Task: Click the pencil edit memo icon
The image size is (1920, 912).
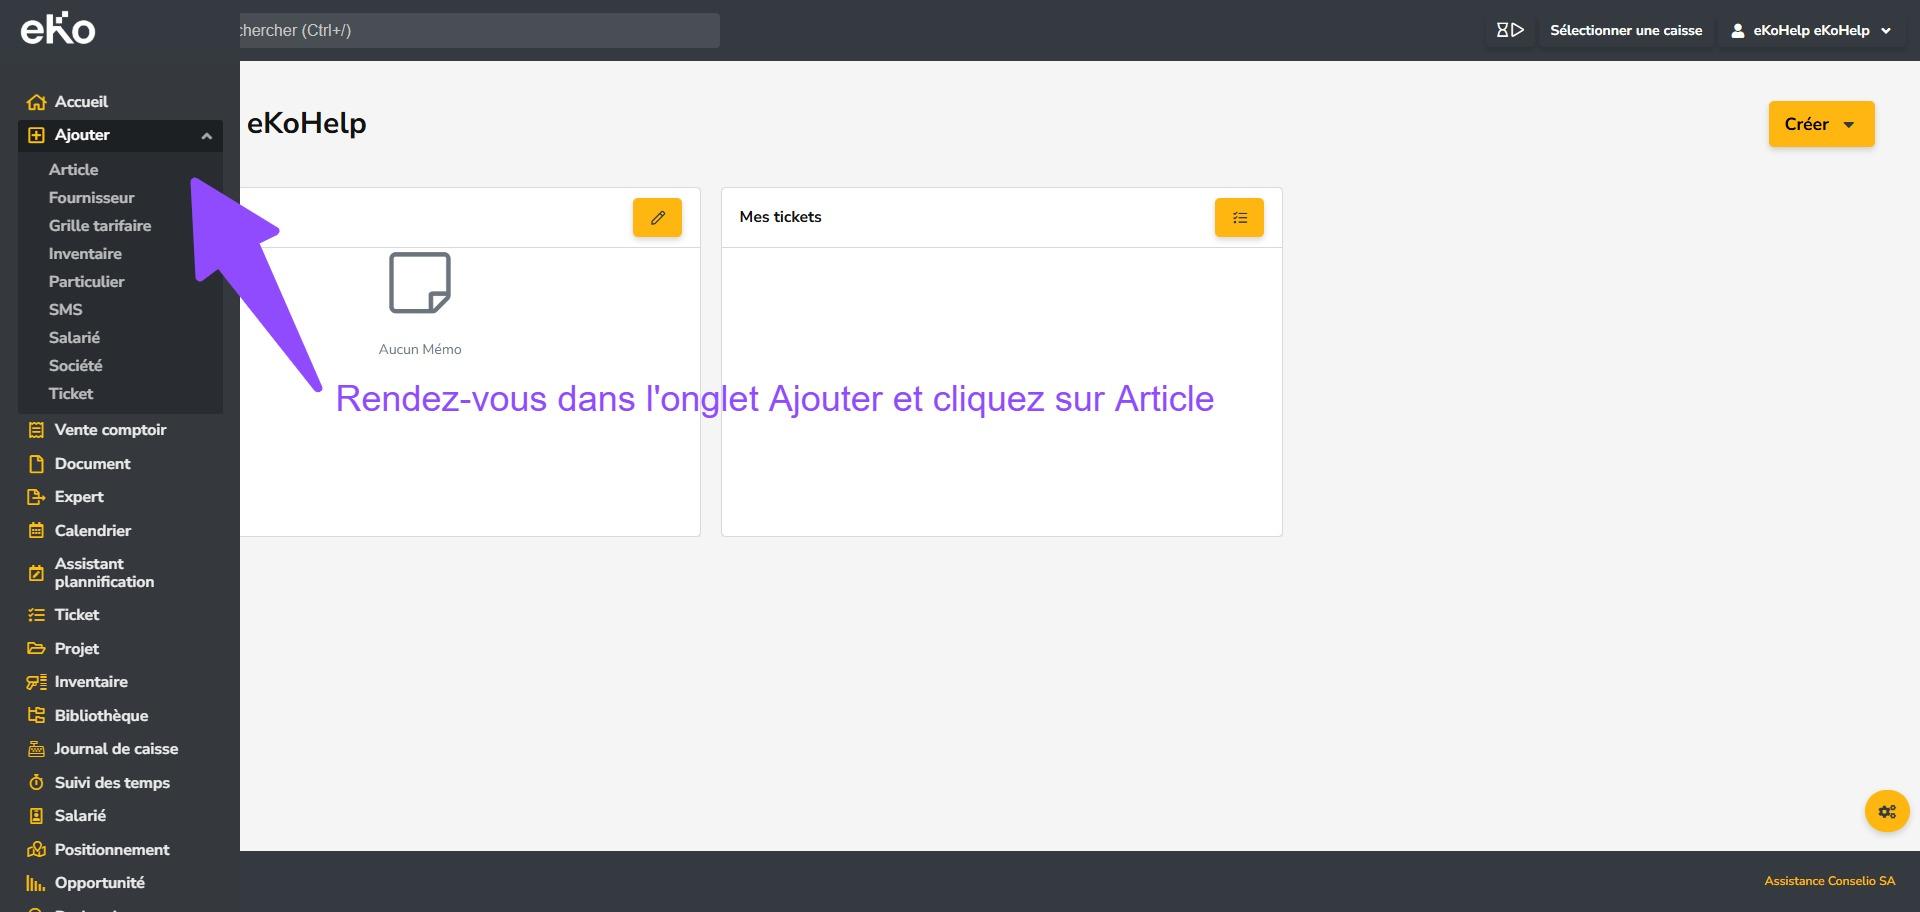Action: pyautogui.click(x=657, y=217)
